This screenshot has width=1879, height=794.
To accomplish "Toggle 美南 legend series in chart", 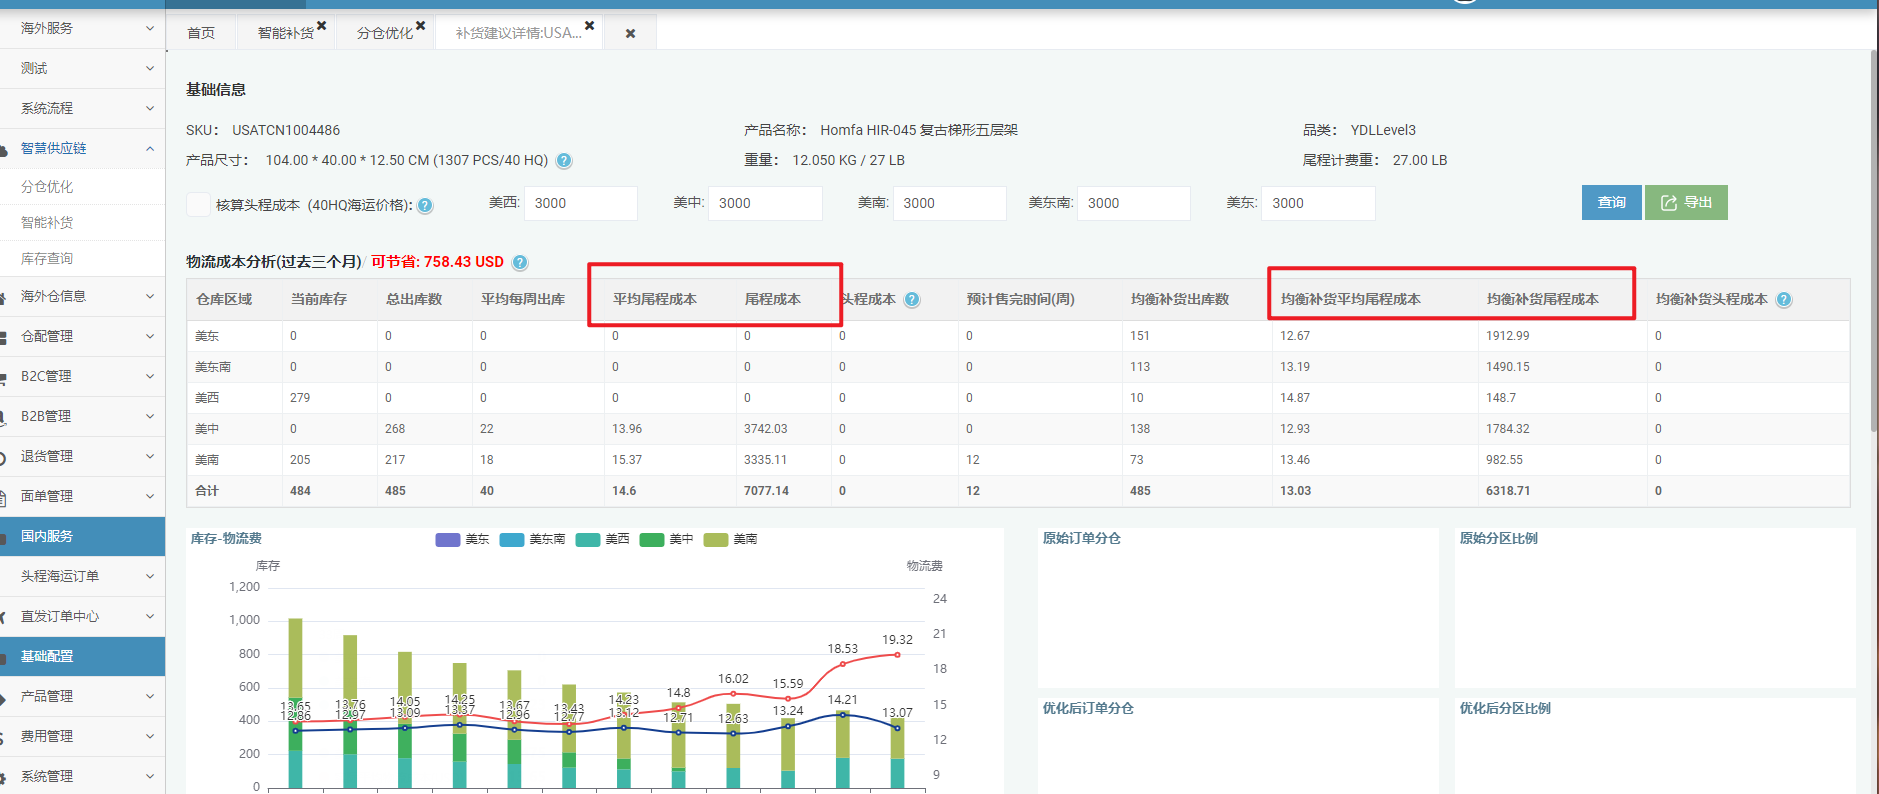I will [x=730, y=540].
